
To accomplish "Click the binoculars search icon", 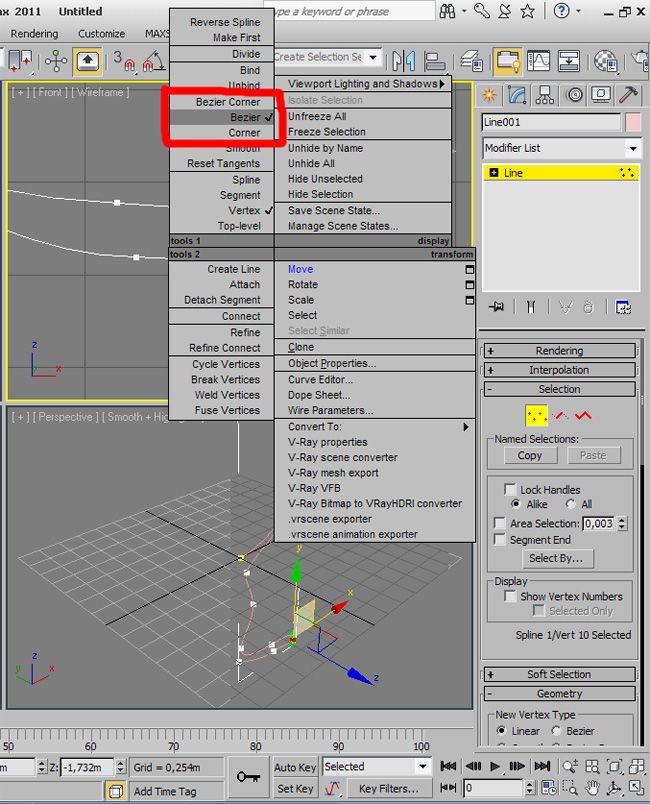I will [448, 11].
